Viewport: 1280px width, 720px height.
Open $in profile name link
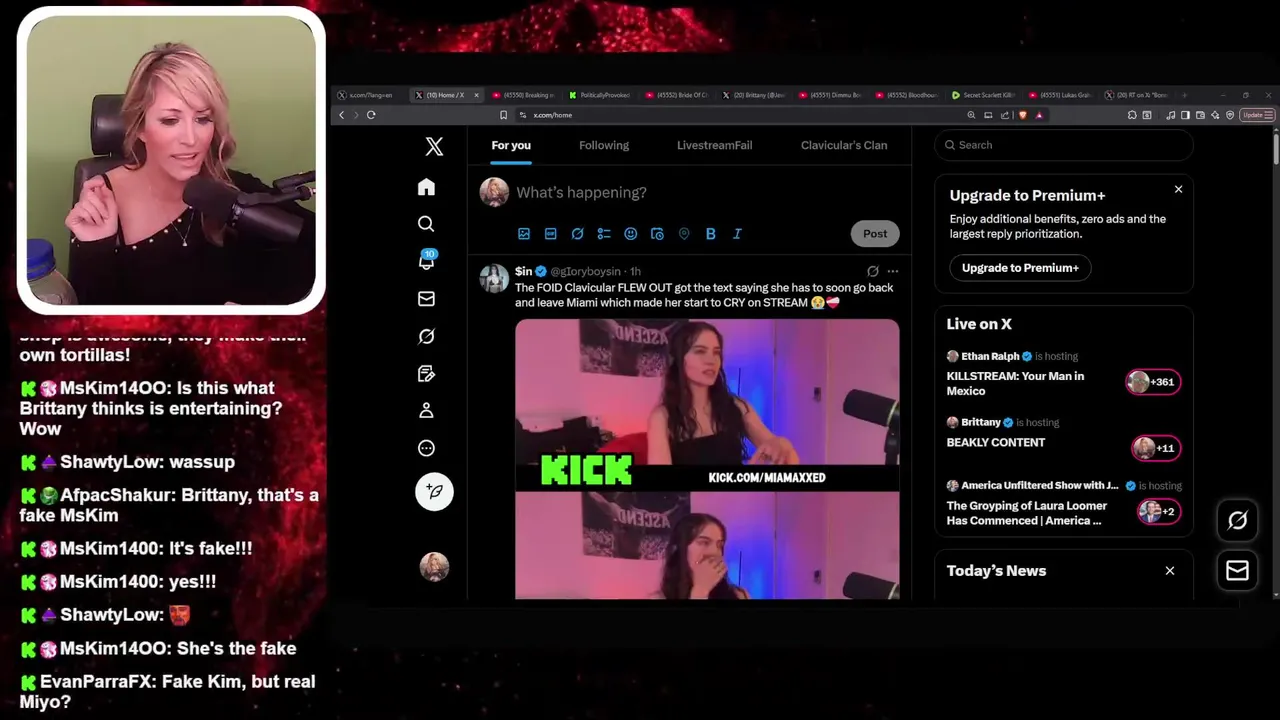point(523,271)
